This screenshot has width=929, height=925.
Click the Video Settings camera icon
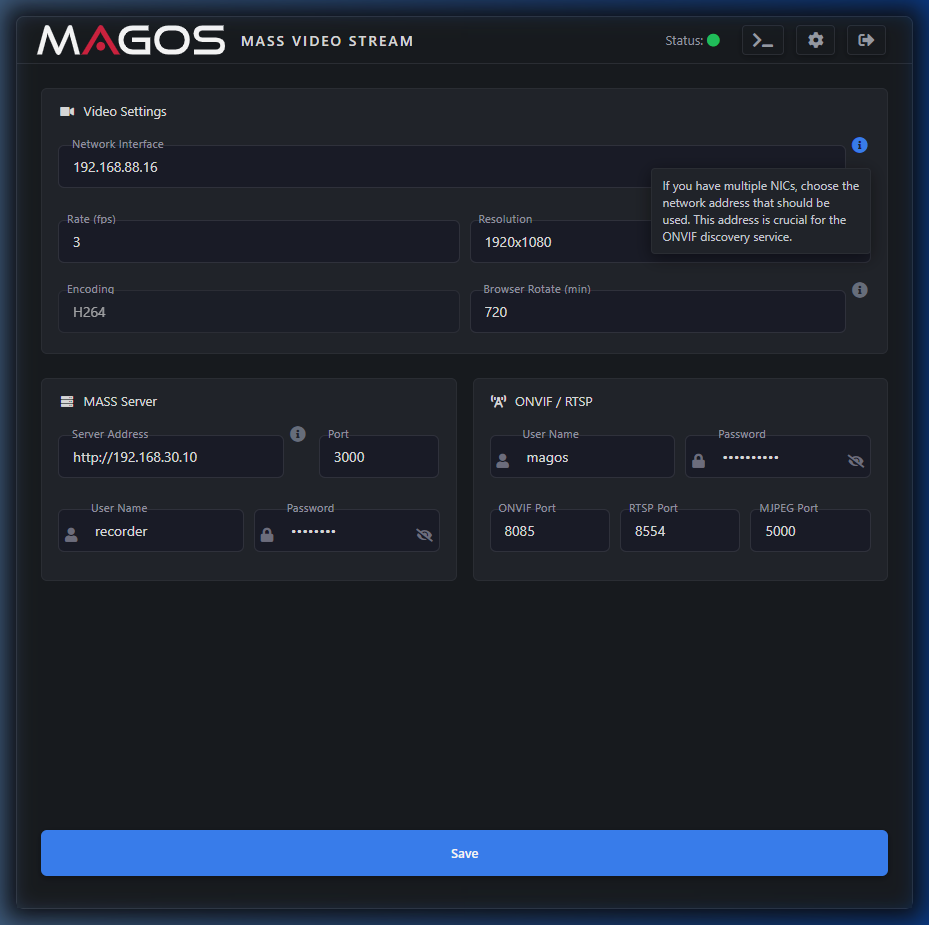(67, 111)
